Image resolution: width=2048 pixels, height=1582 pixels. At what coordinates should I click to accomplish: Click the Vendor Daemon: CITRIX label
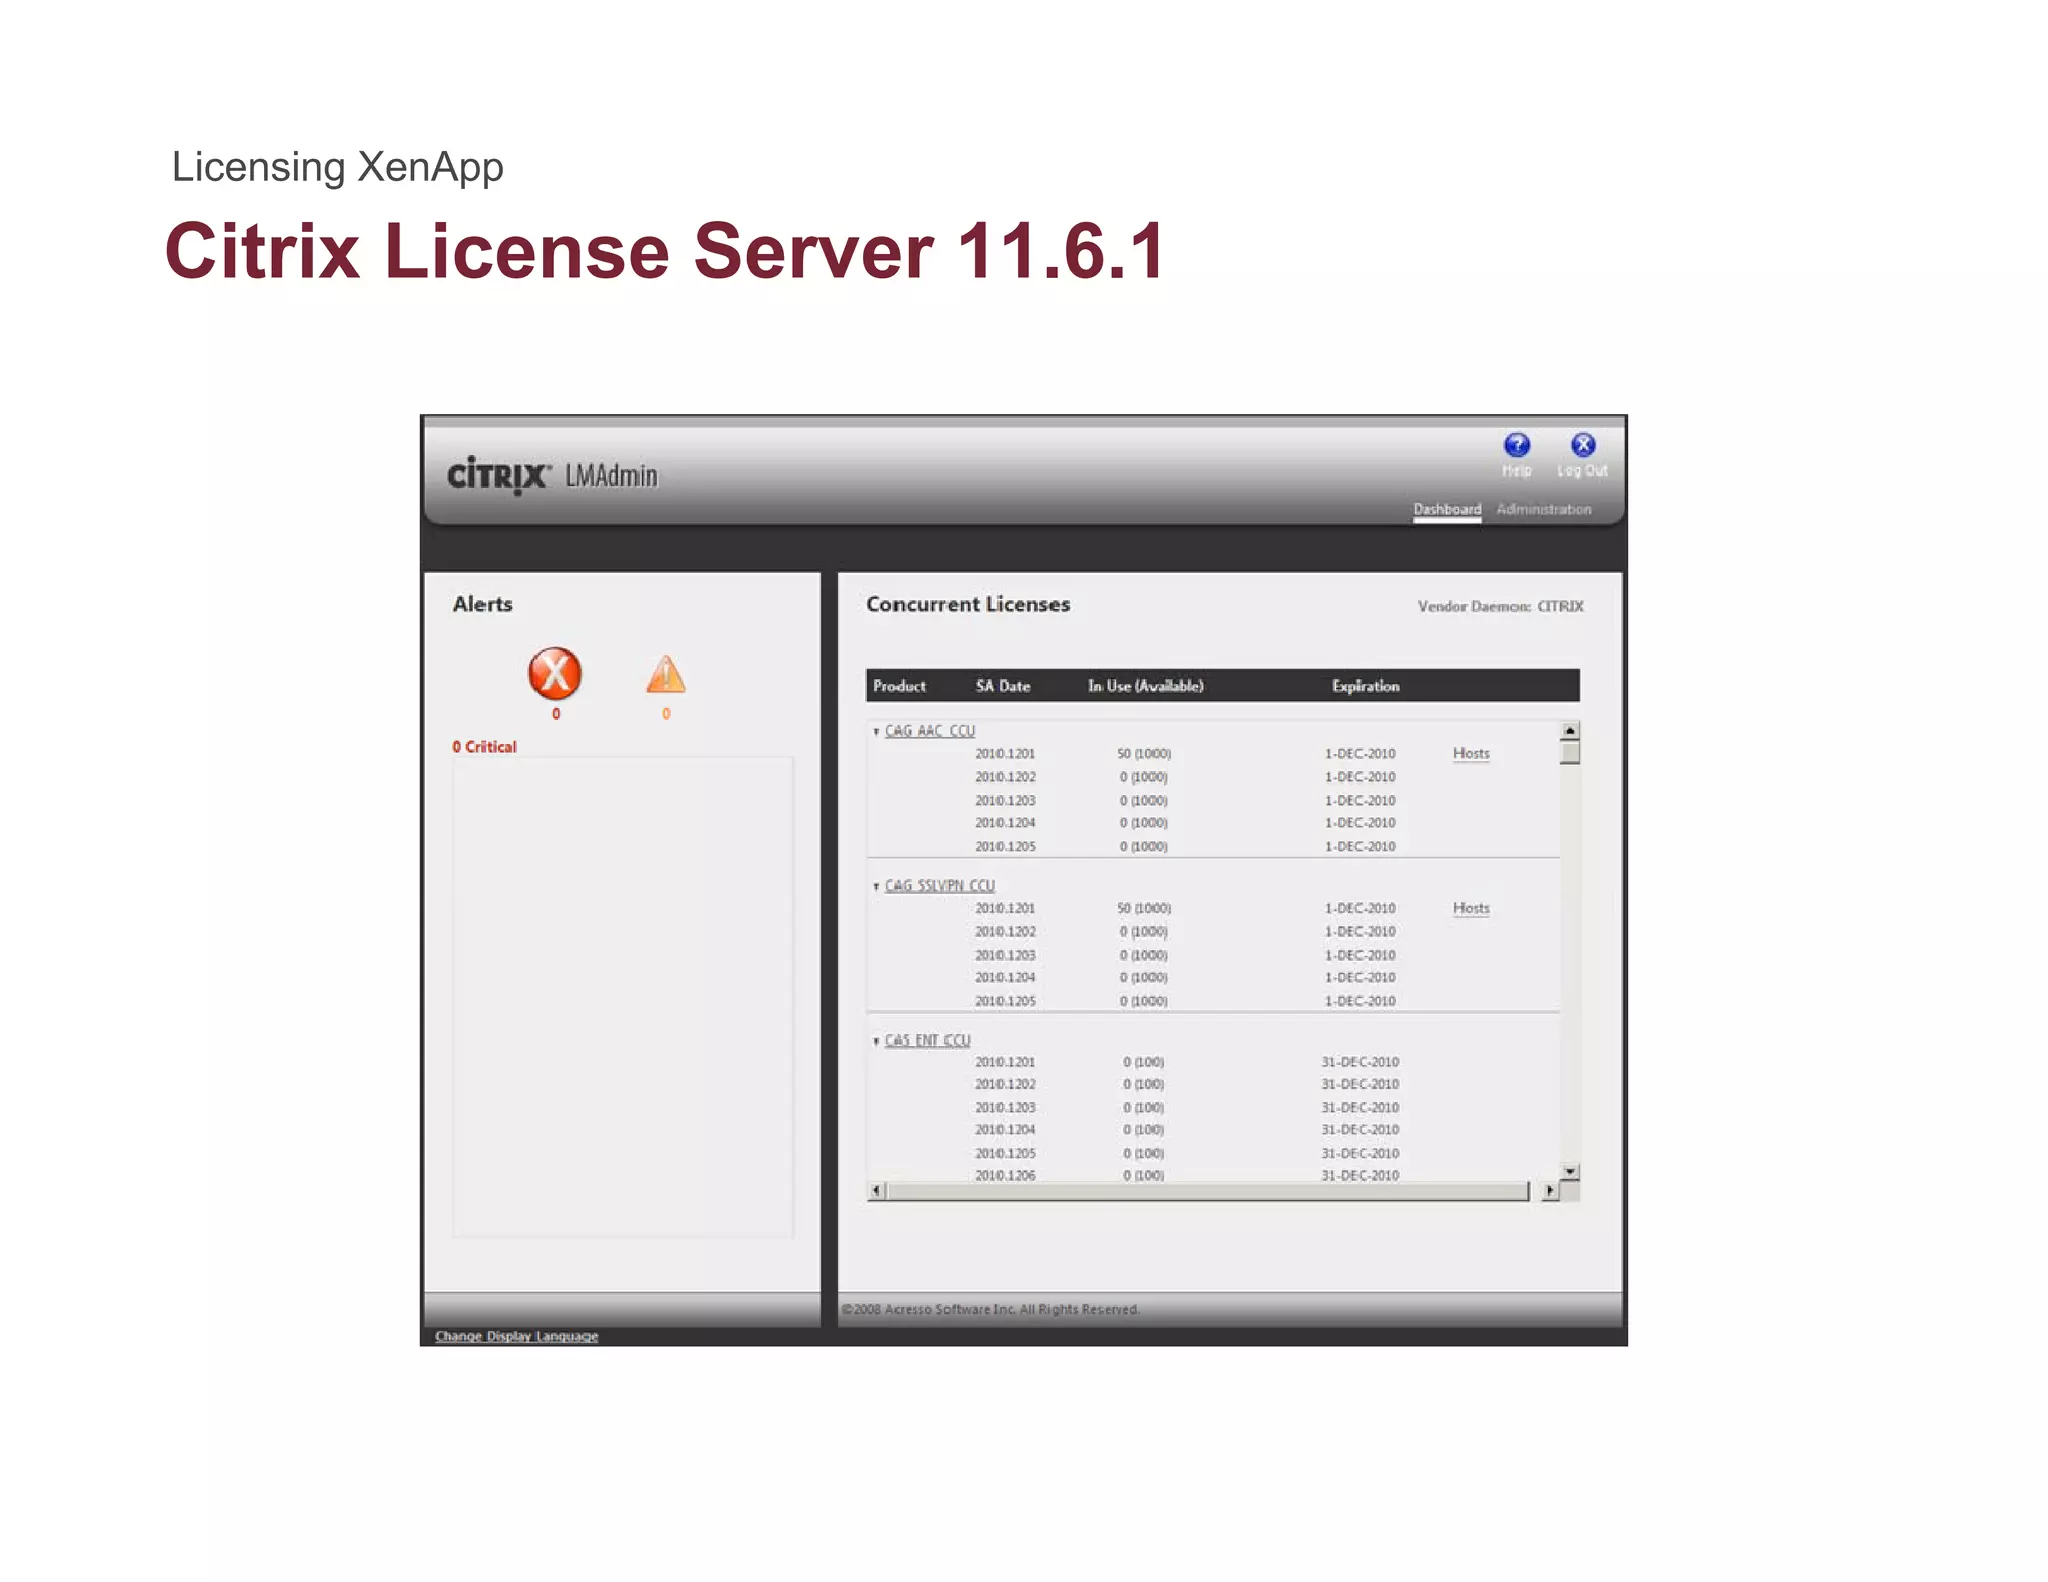coord(1500,606)
